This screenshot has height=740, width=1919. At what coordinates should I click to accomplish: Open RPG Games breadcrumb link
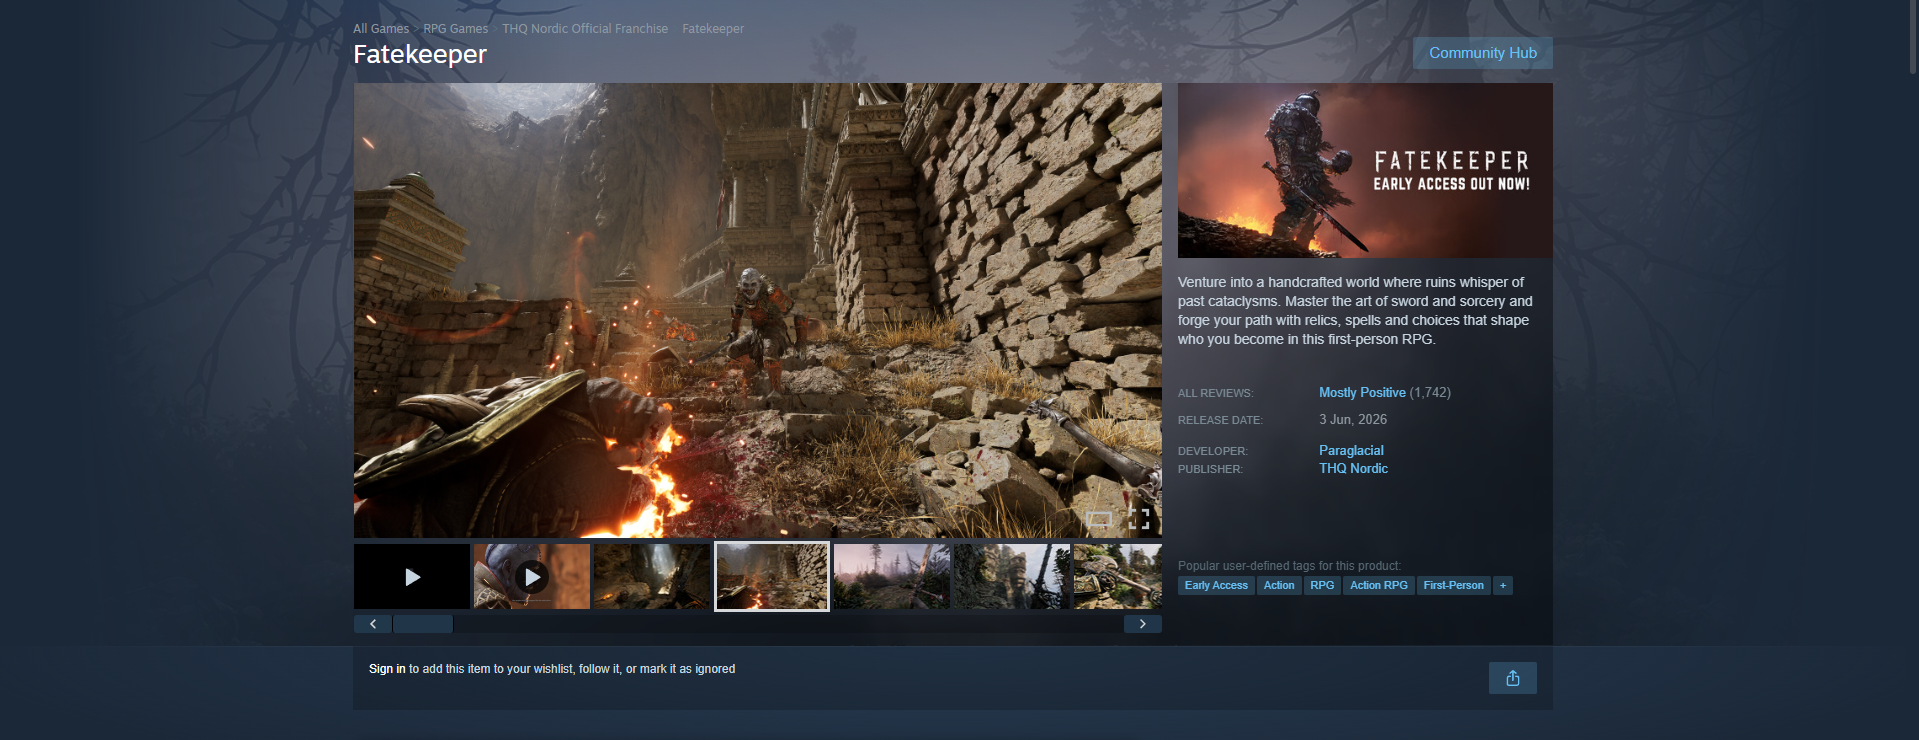point(455,29)
